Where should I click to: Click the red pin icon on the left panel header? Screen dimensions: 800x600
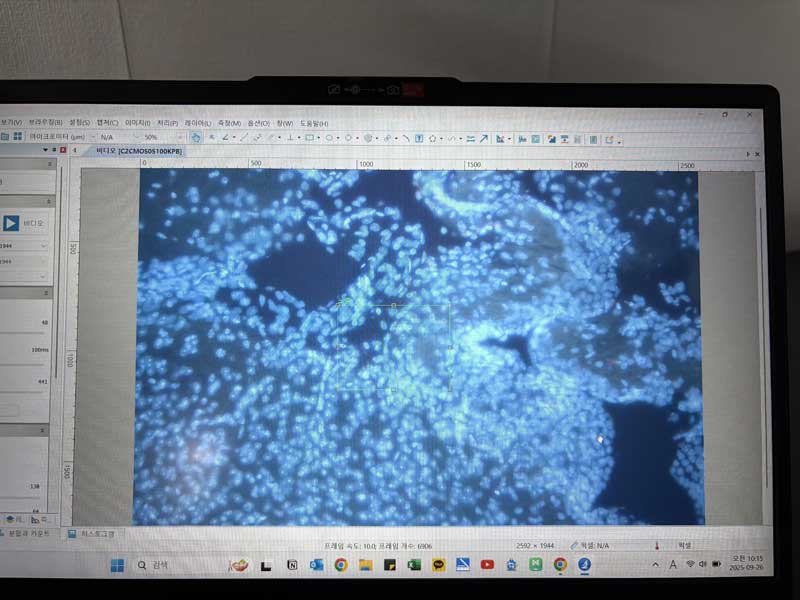click(64, 150)
